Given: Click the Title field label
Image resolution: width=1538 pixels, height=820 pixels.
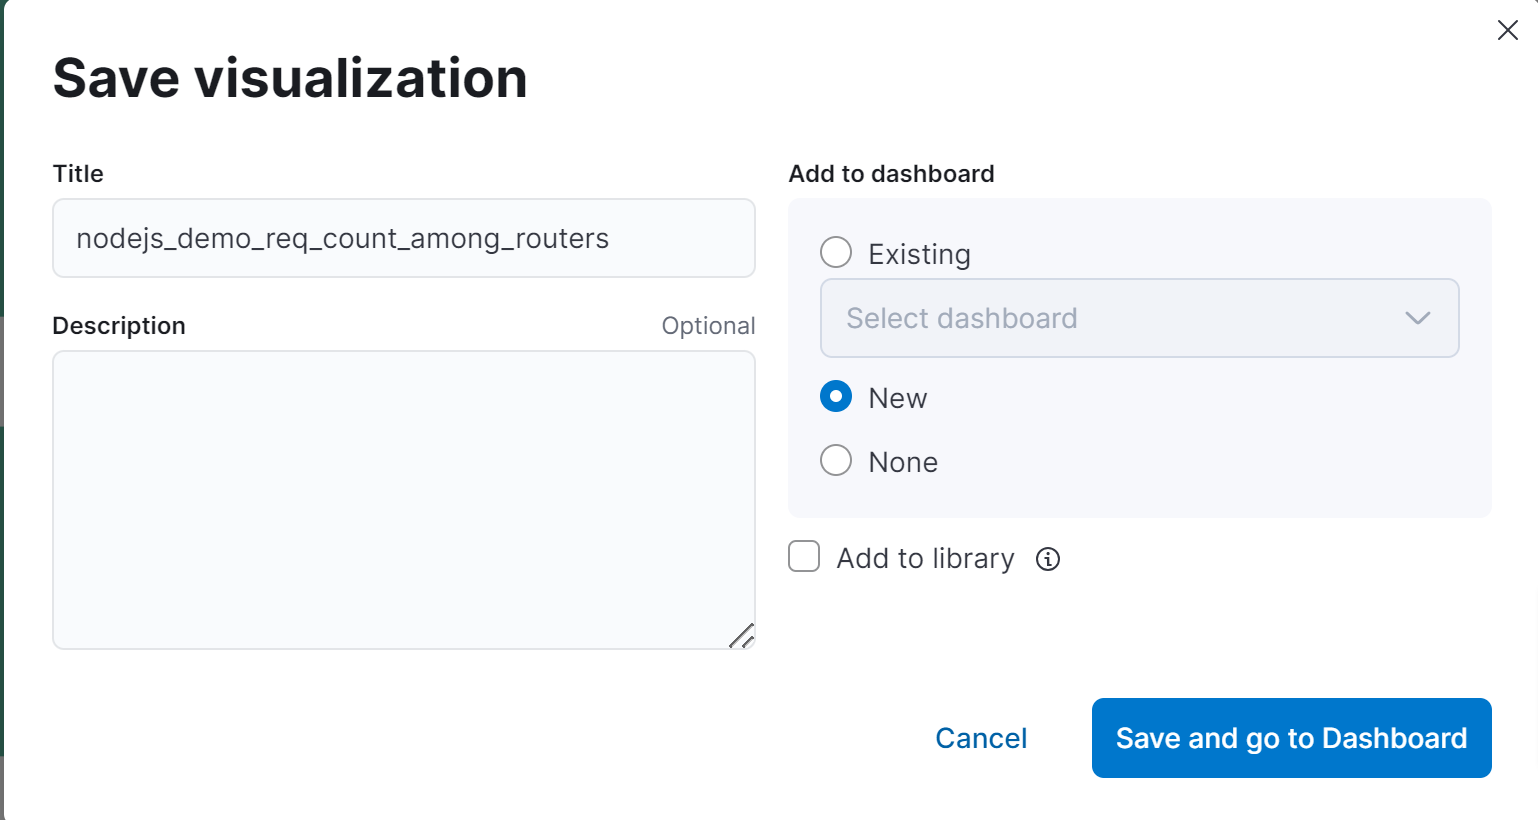Looking at the screenshot, I should point(78,174).
